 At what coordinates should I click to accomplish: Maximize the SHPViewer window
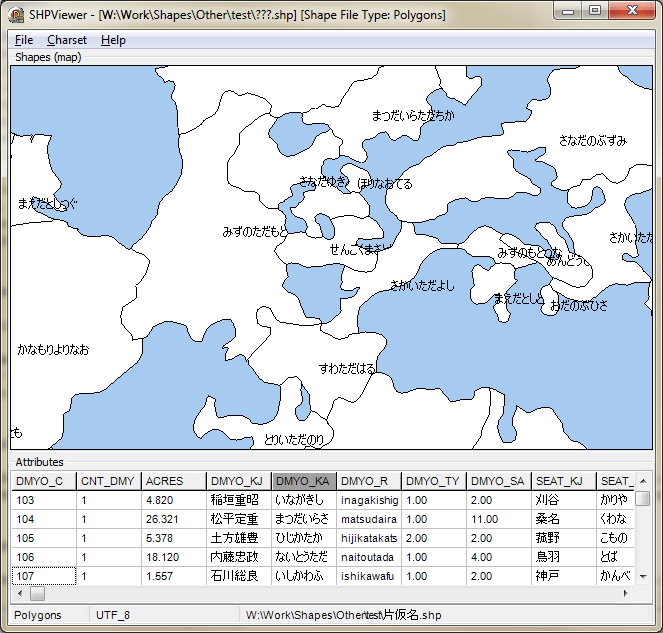point(595,10)
